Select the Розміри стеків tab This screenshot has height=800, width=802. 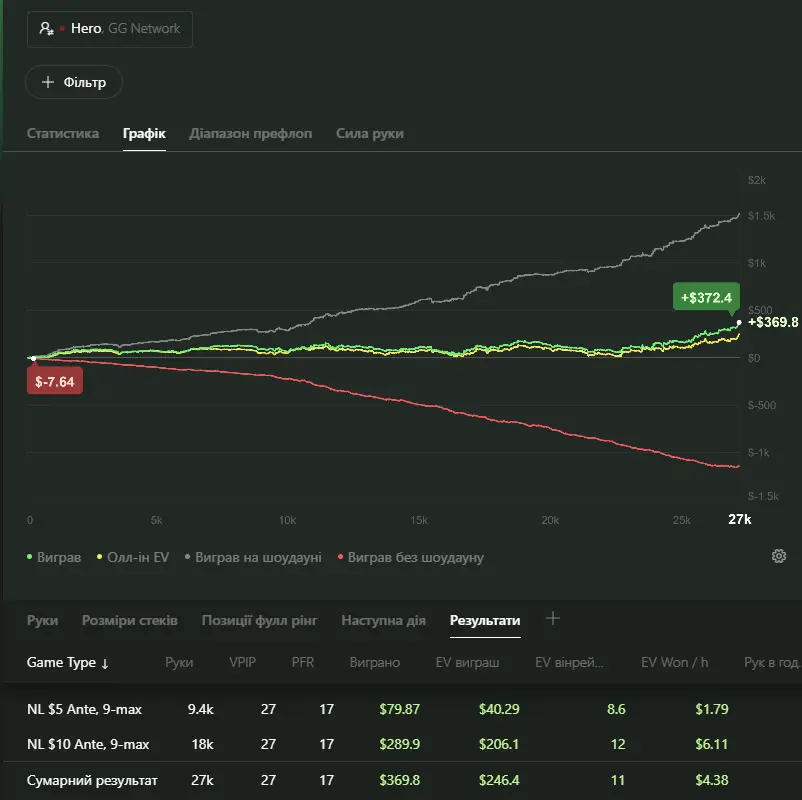130,620
